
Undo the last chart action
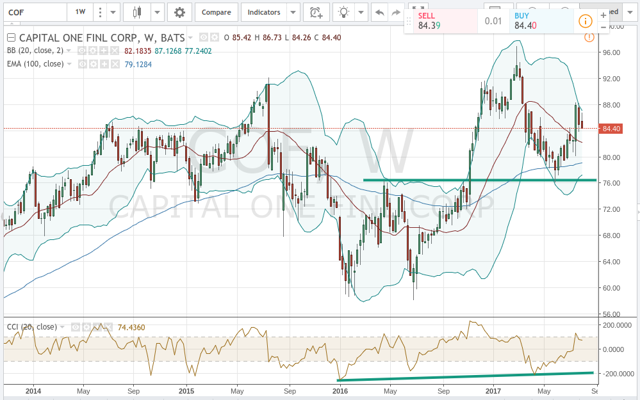[379, 13]
